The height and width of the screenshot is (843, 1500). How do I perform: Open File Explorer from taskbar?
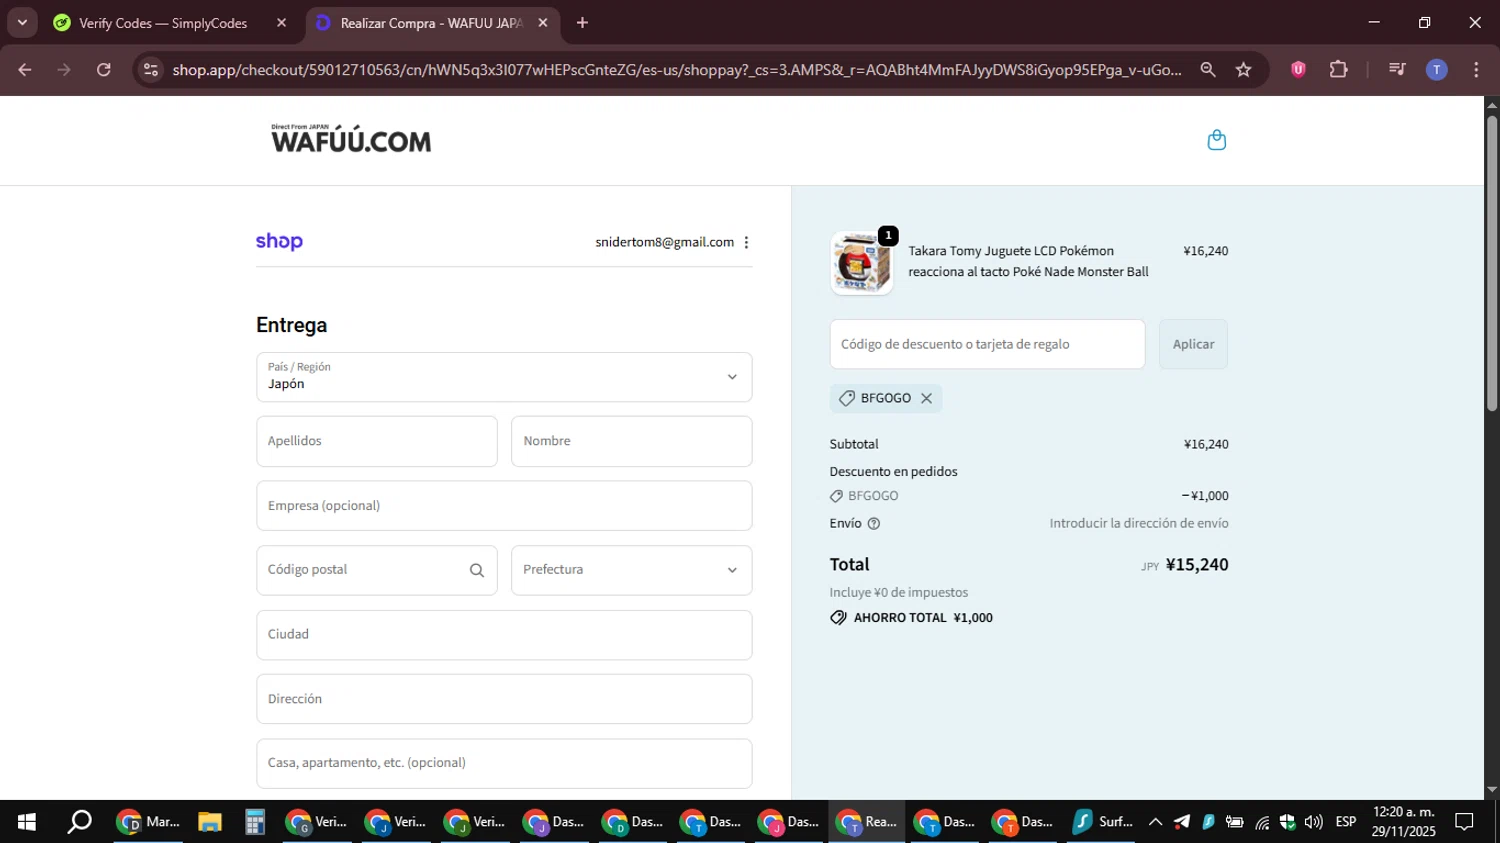(x=209, y=822)
